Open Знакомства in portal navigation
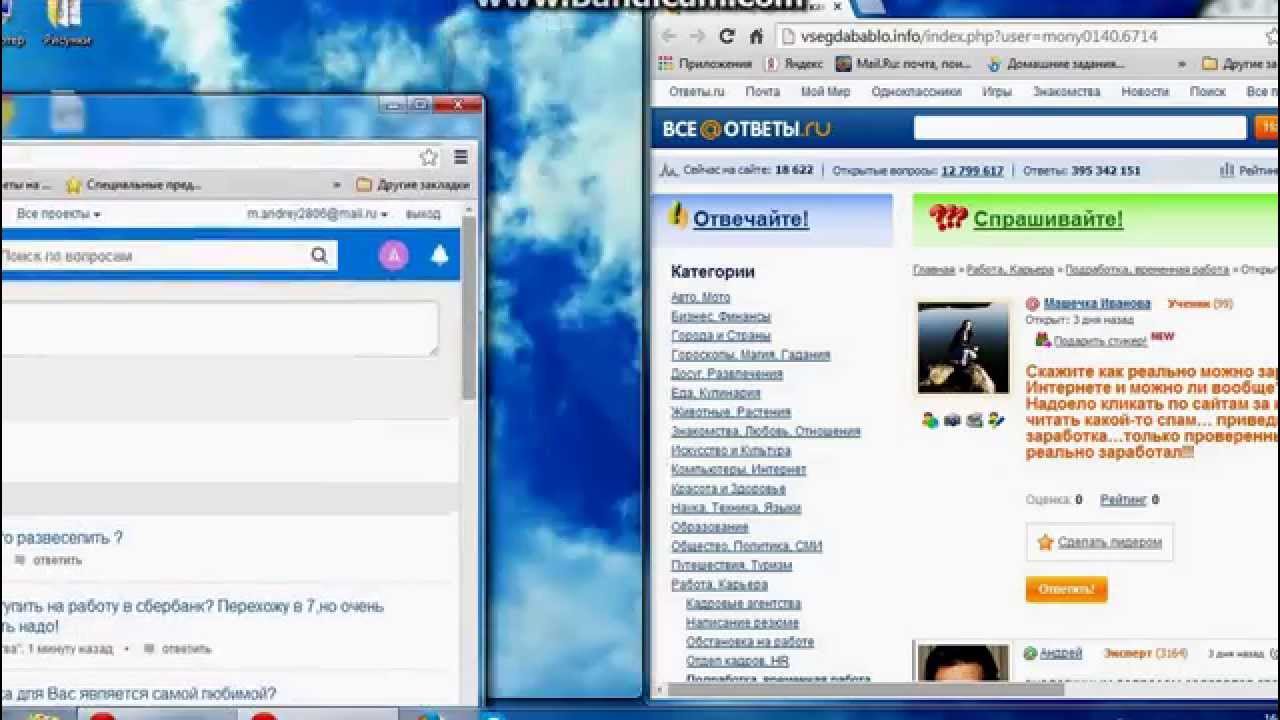The width and height of the screenshot is (1280, 720). pyautogui.click(x=1067, y=91)
